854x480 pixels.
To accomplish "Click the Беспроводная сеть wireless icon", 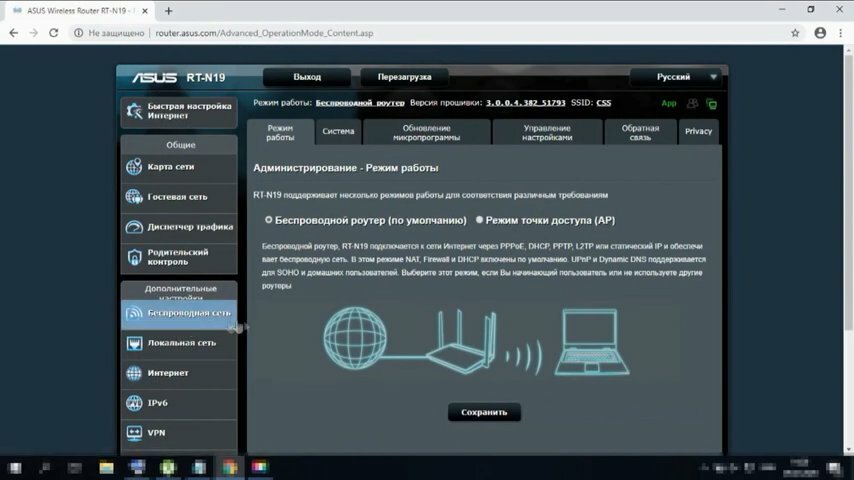I will [x=134, y=313].
